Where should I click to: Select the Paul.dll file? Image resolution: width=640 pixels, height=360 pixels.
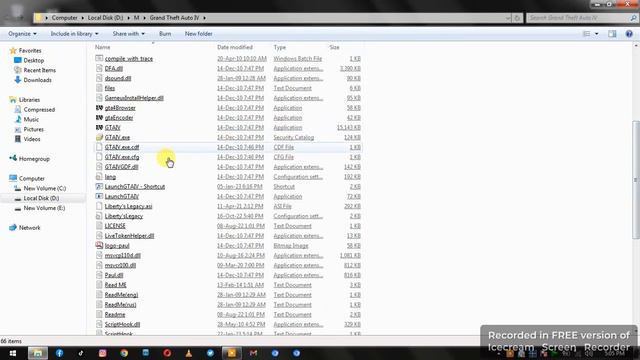click(x=114, y=275)
